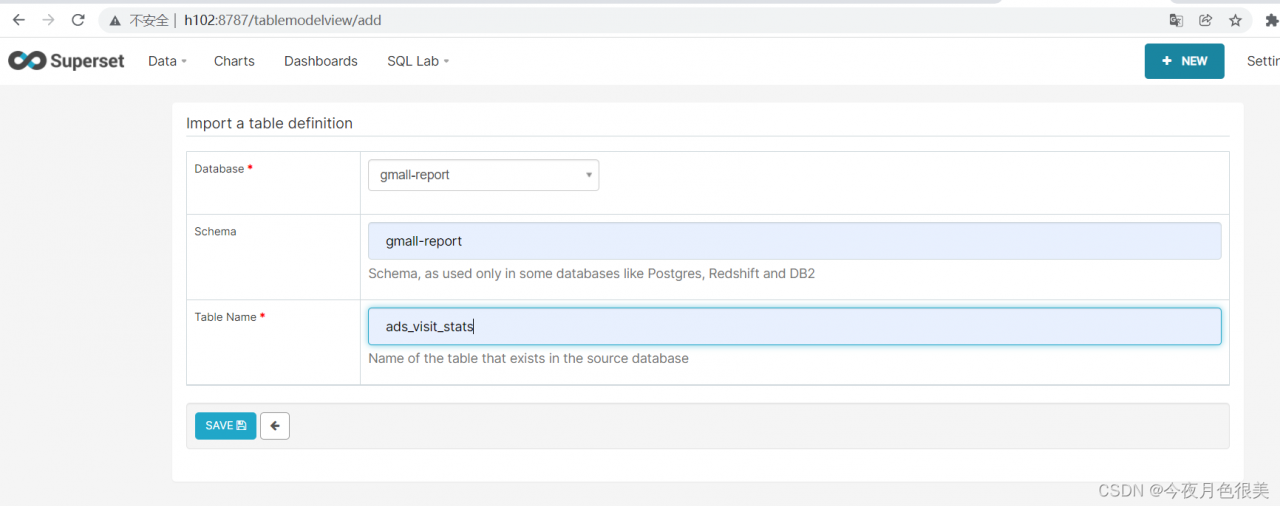Go to the Dashboards menu item
This screenshot has height=506, width=1280.
coord(321,61)
